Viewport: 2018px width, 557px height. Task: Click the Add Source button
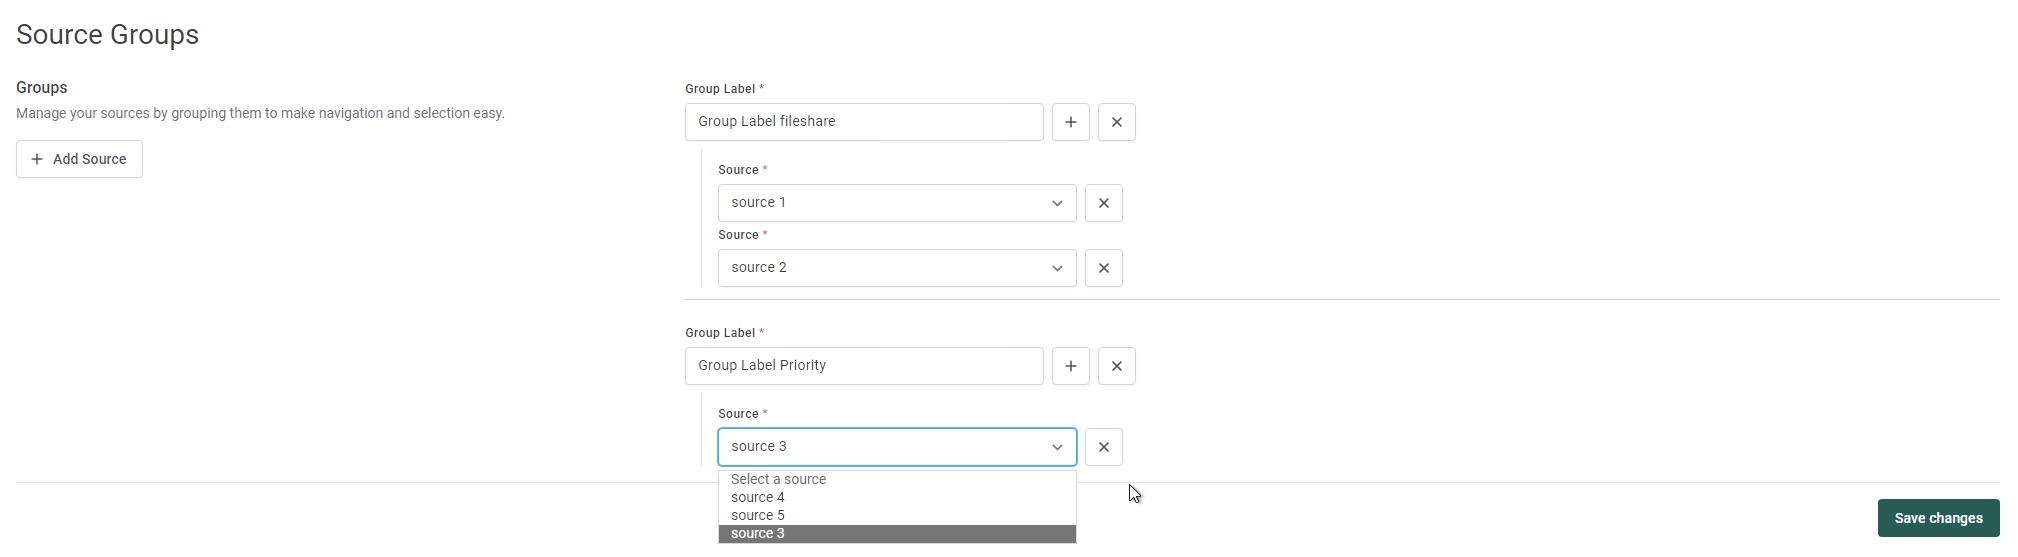point(79,159)
